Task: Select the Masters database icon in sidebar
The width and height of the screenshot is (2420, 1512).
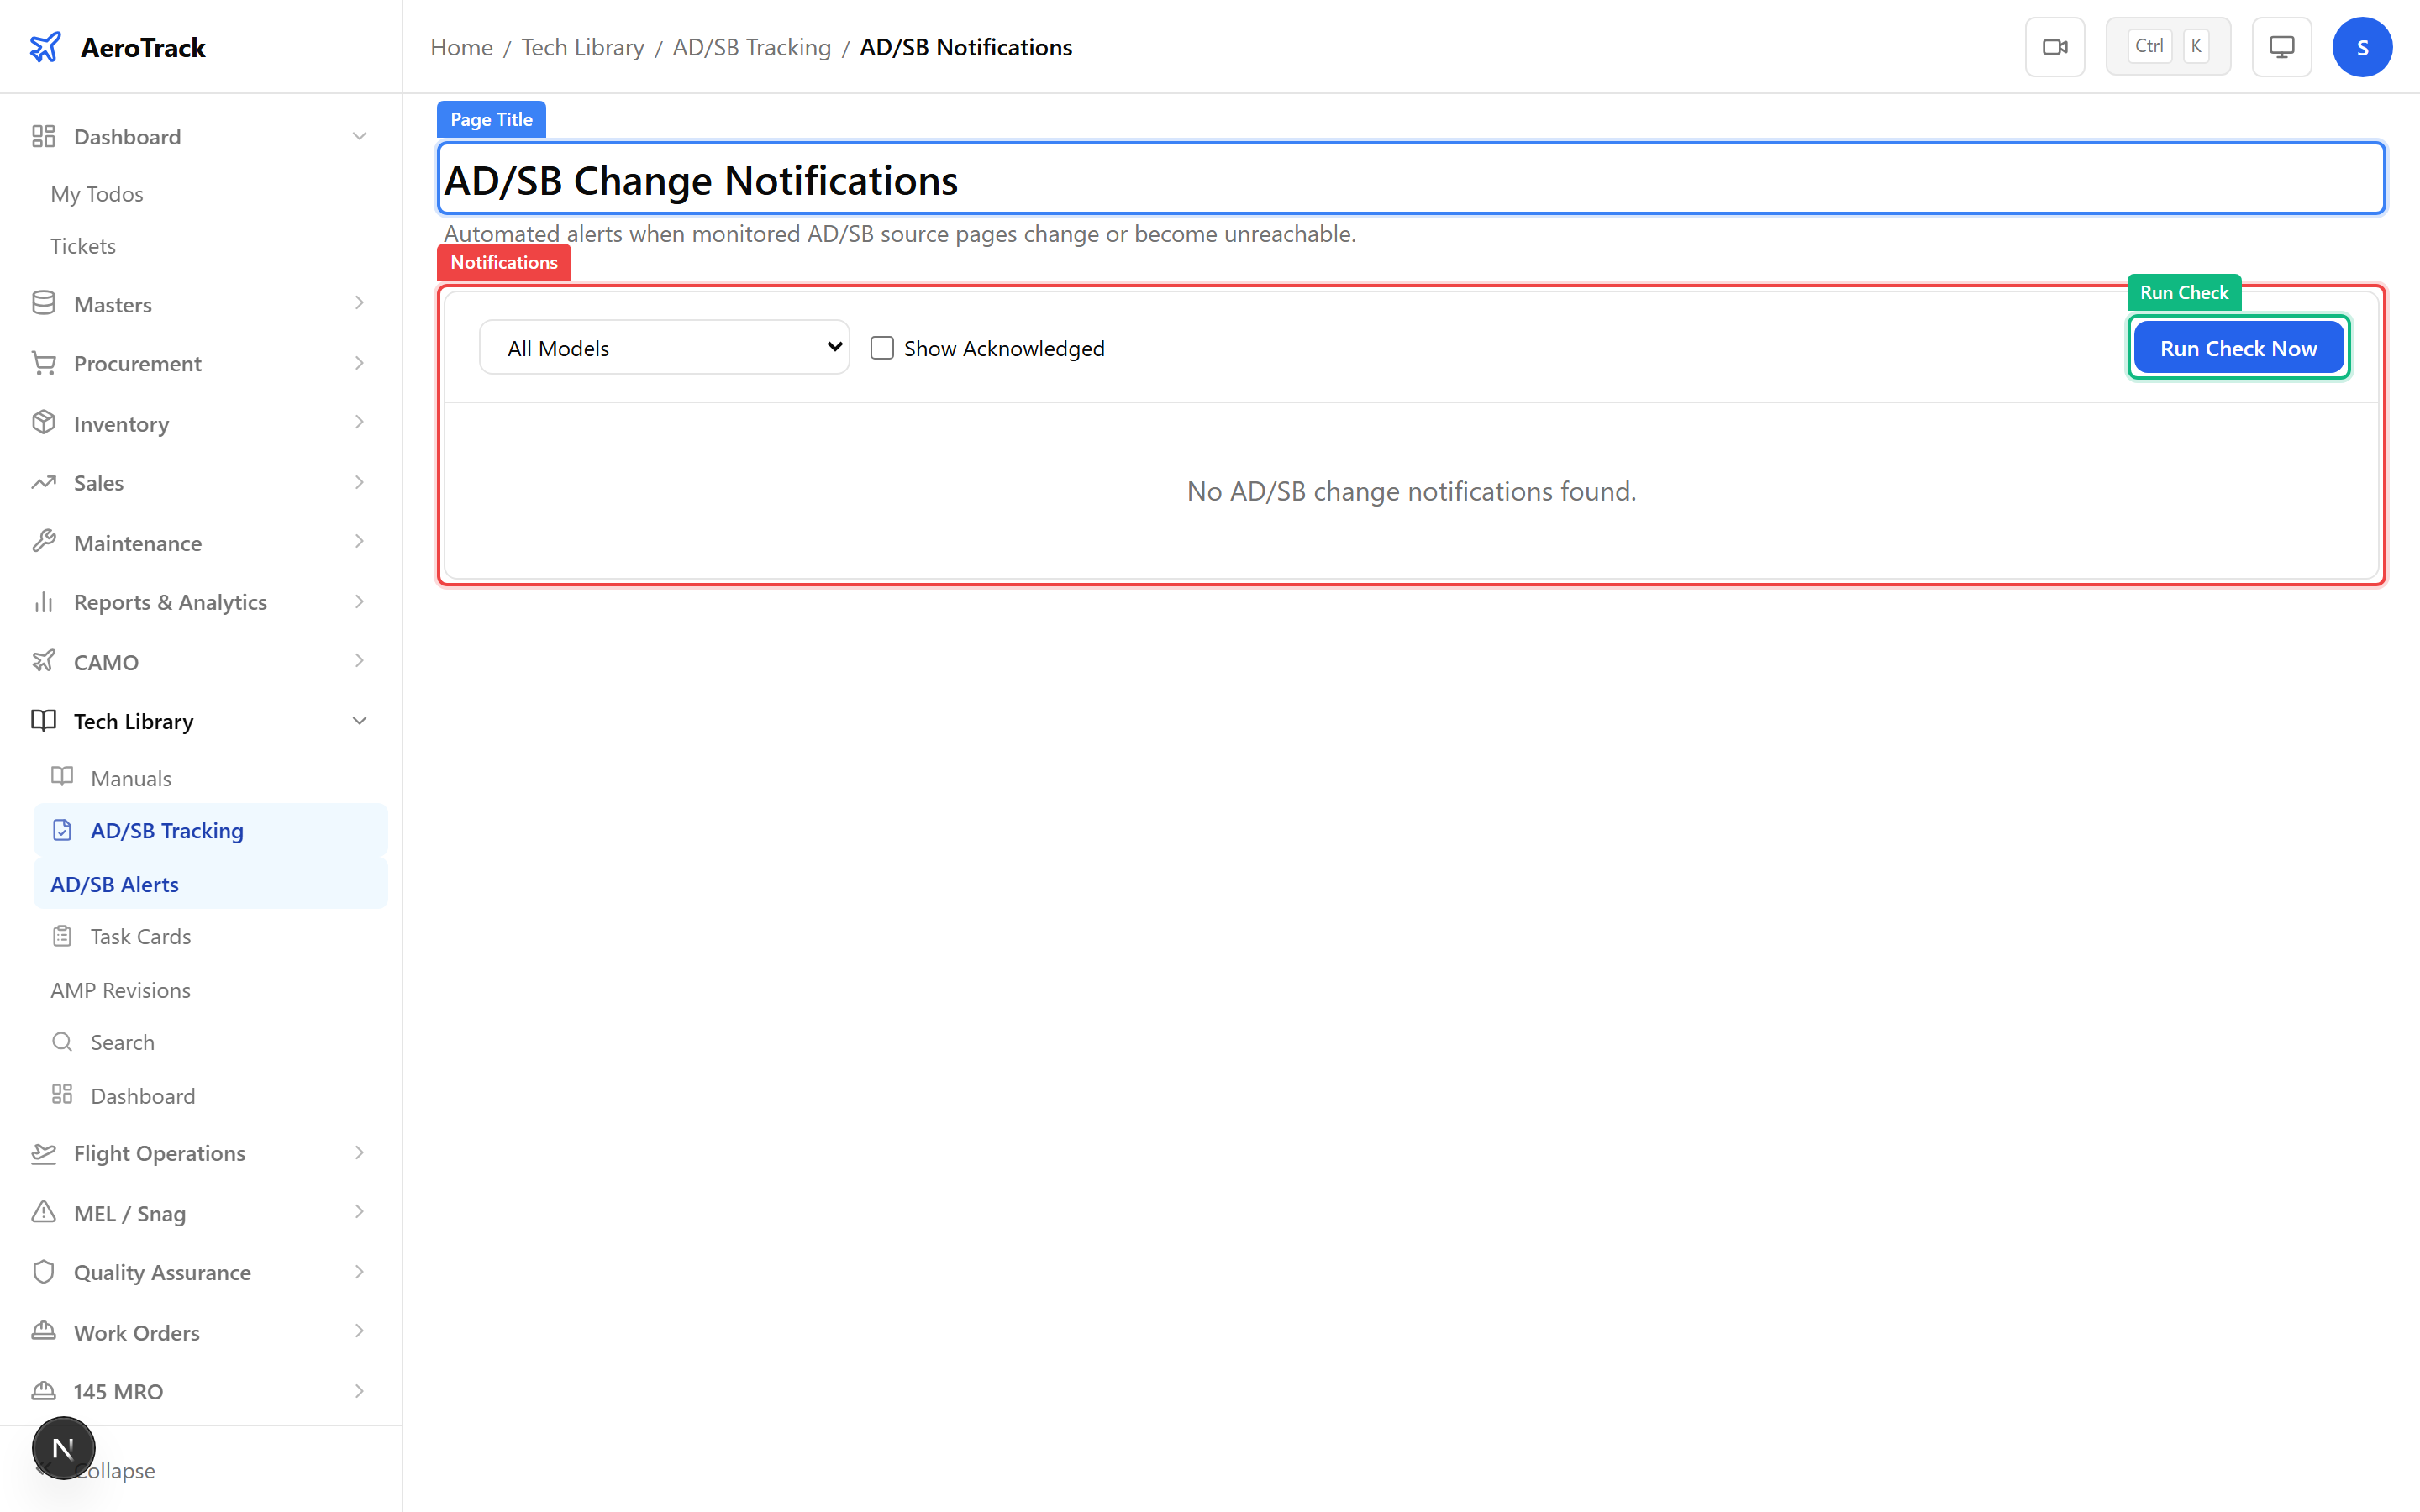Action: pyautogui.click(x=44, y=303)
